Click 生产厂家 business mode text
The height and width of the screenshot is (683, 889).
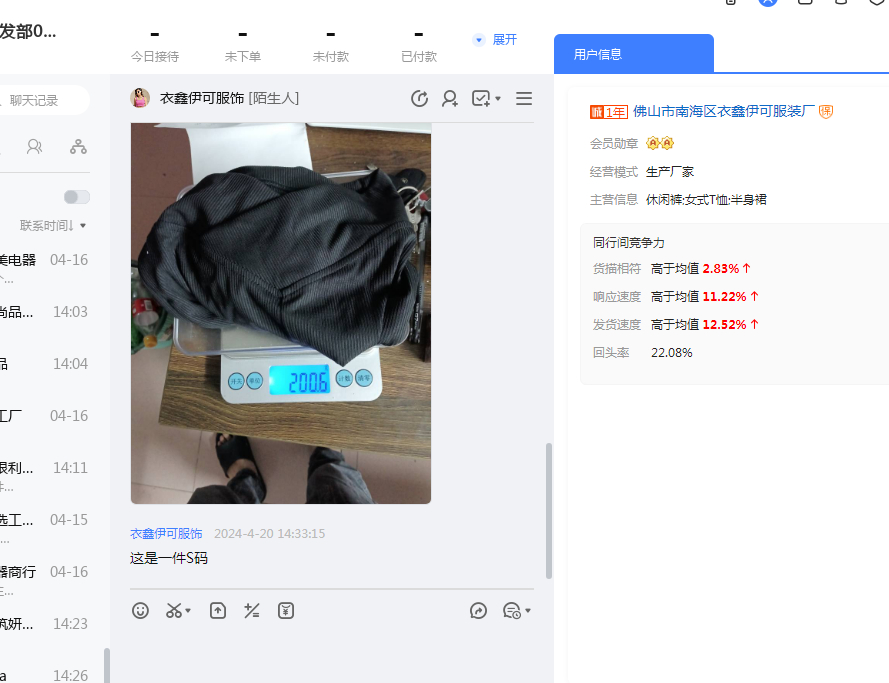670,172
